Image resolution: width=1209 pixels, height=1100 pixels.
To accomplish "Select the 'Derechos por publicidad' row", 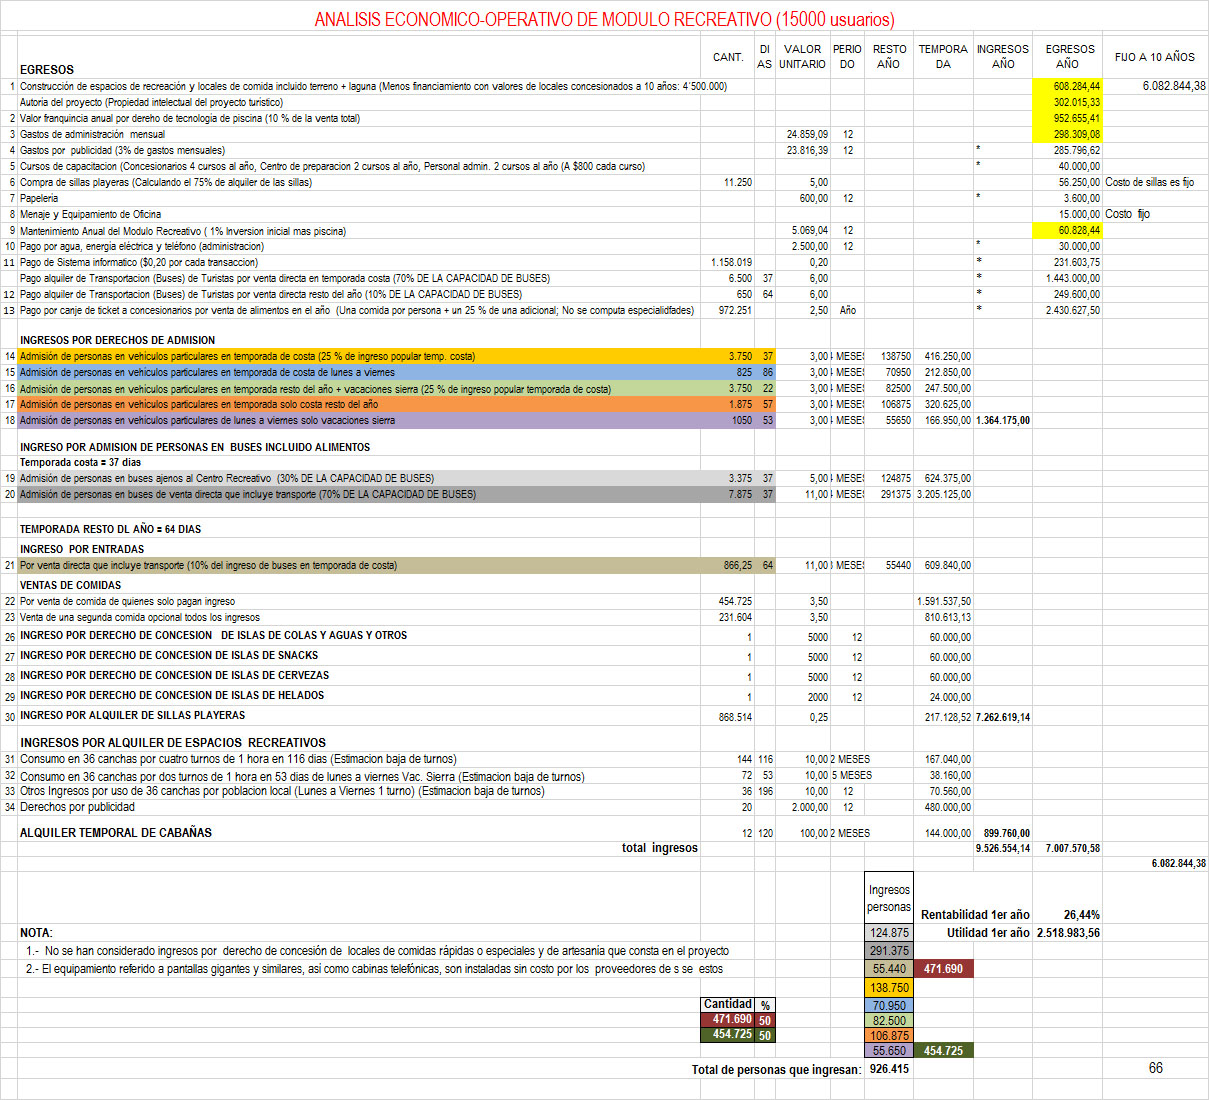I will [77, 807].
